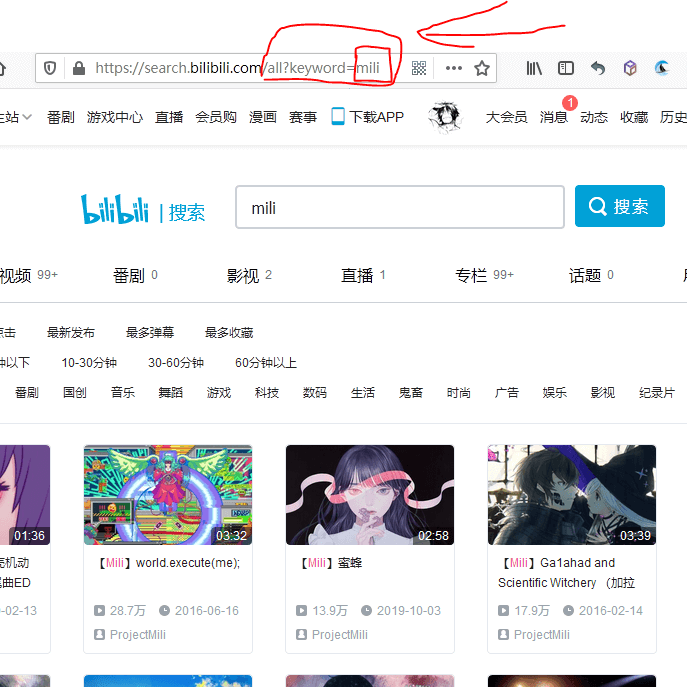Switch to 专栏 99+ results tab
The image size is (687, 687).
point(484,276)
